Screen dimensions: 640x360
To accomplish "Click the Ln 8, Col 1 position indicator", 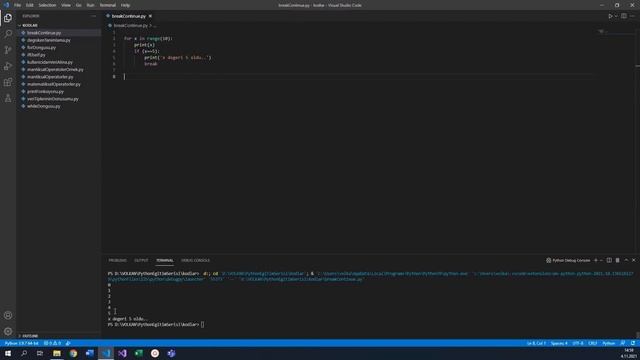I will coord(536,343).
